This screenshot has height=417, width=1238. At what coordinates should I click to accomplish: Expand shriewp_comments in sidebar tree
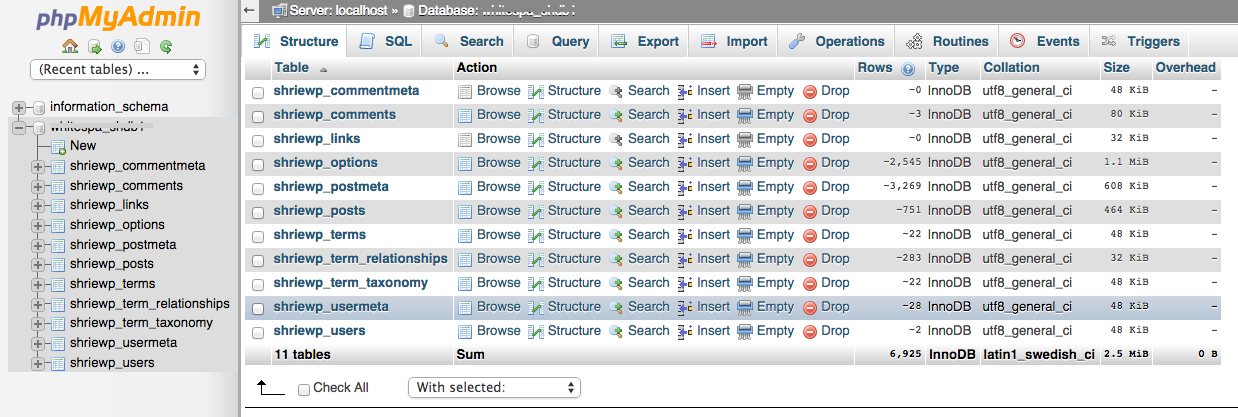point(38,186)
